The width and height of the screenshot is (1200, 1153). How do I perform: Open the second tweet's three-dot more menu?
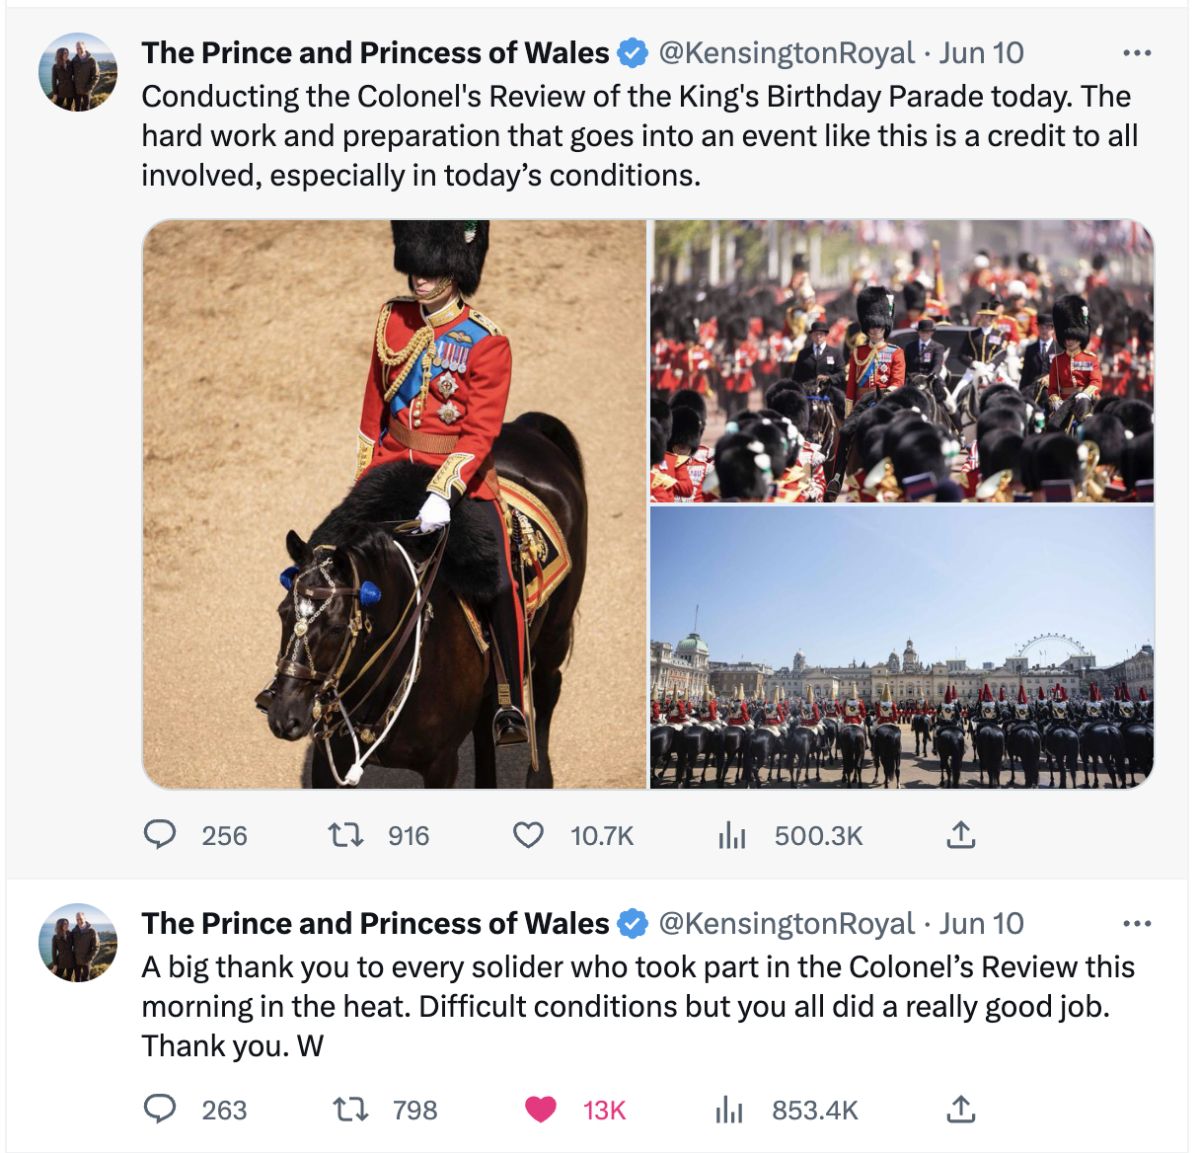click(x=1137, y=924)
